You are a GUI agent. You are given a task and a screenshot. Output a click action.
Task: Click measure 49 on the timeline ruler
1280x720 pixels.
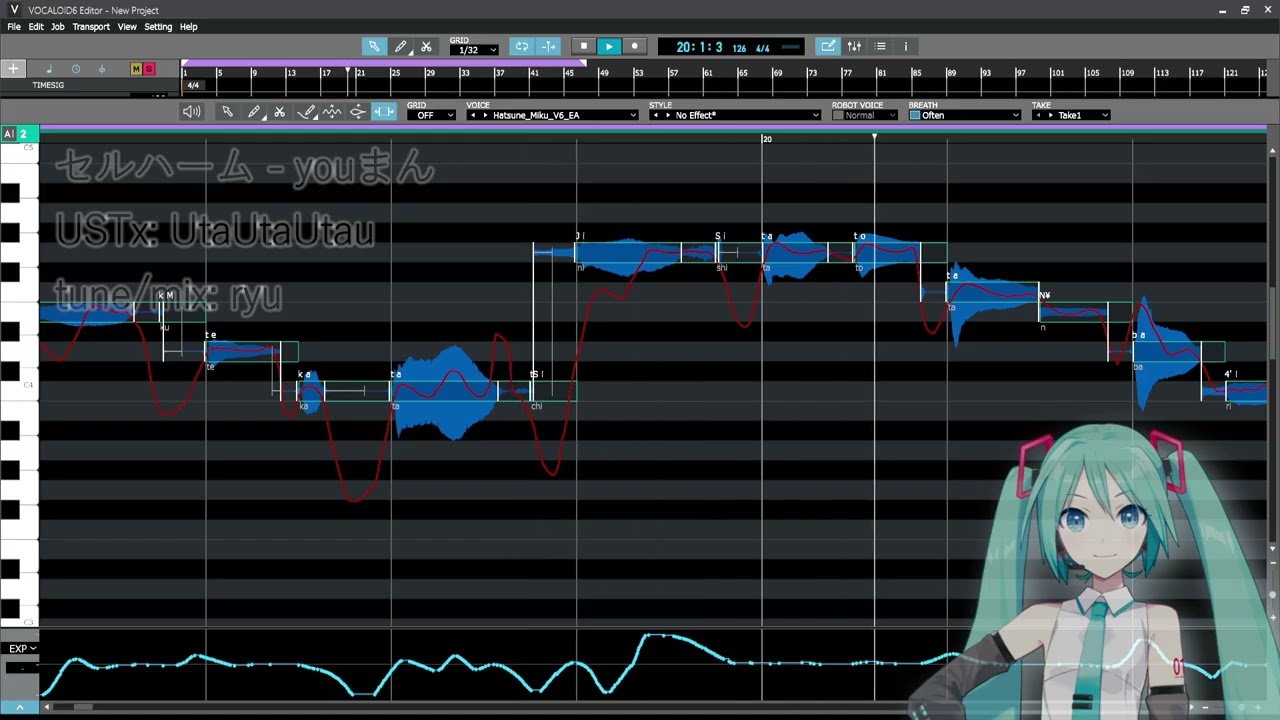(605, 72)
